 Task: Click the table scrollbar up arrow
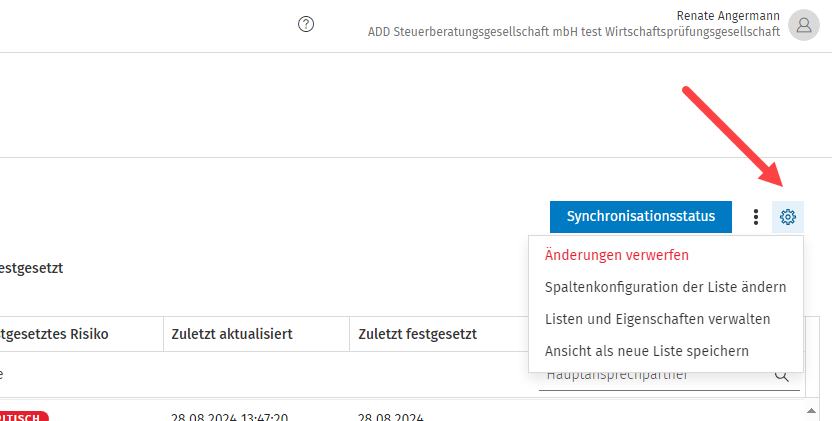pos(811,410)
